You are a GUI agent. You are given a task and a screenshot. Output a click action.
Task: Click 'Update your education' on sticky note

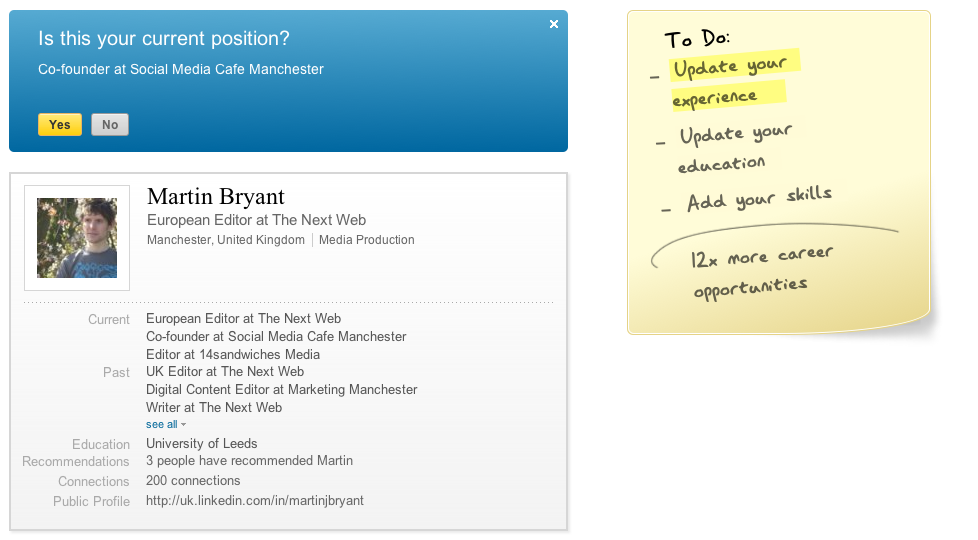coord(735,149)
